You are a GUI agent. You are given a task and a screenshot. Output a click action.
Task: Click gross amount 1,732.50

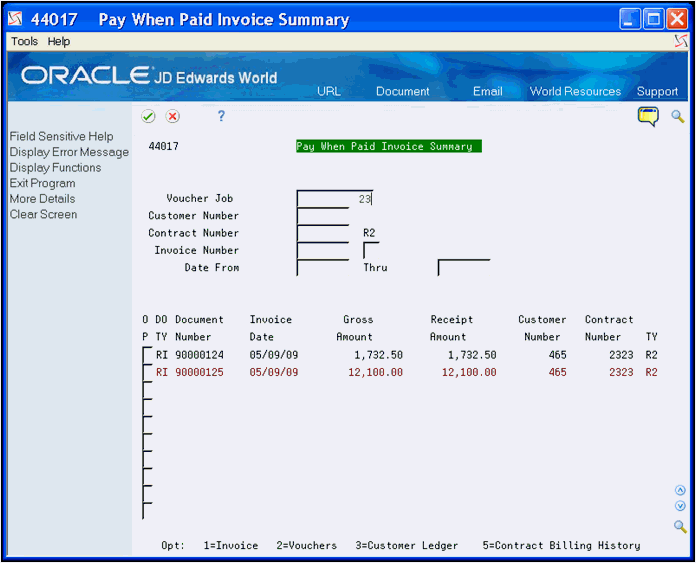[378, 355]
